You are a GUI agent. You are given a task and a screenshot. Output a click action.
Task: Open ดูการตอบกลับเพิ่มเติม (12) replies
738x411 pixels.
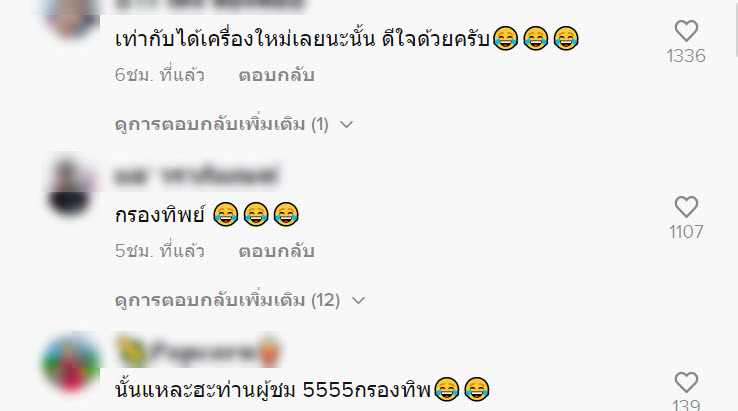(227, 300)
